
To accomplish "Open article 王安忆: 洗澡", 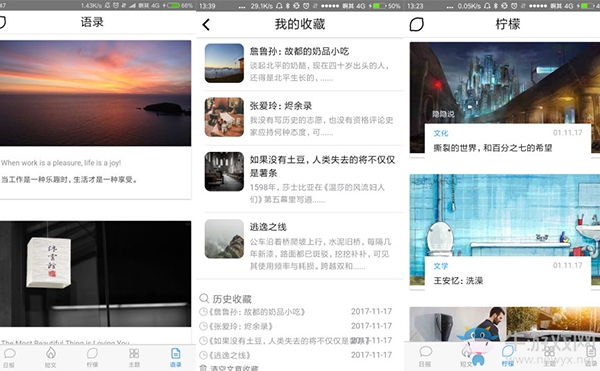I will 458,281.
